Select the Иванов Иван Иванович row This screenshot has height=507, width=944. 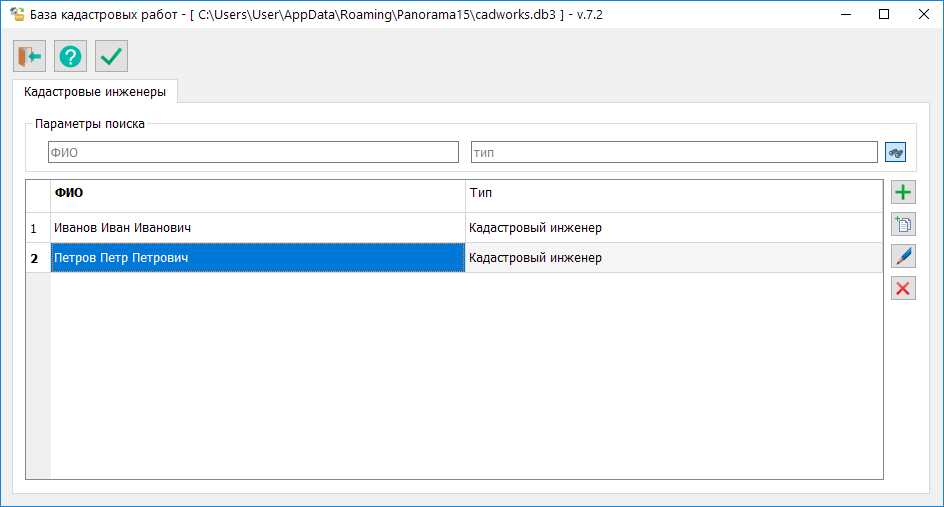[257, 228]
